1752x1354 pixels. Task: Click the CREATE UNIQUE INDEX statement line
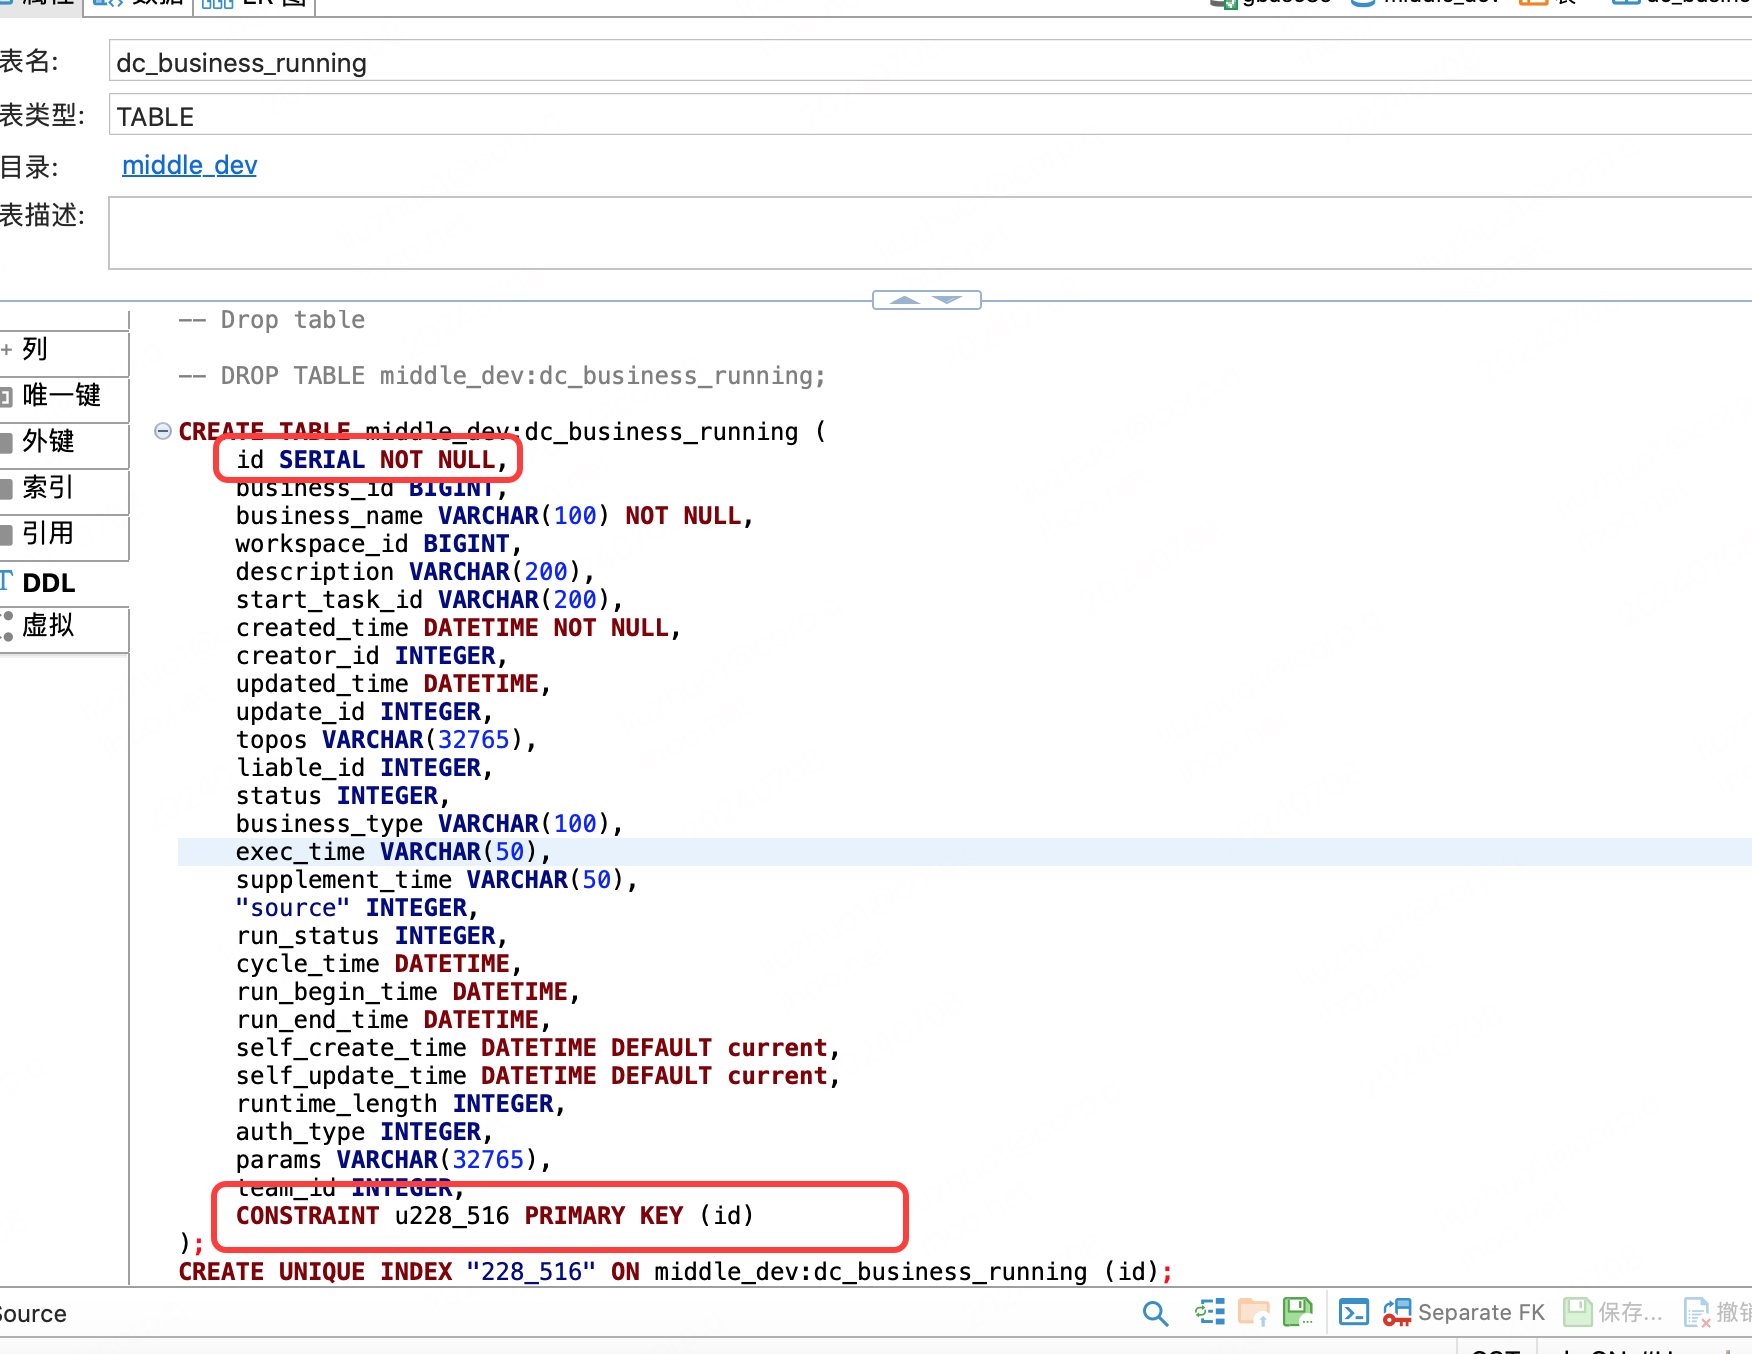pos(676,1272)
